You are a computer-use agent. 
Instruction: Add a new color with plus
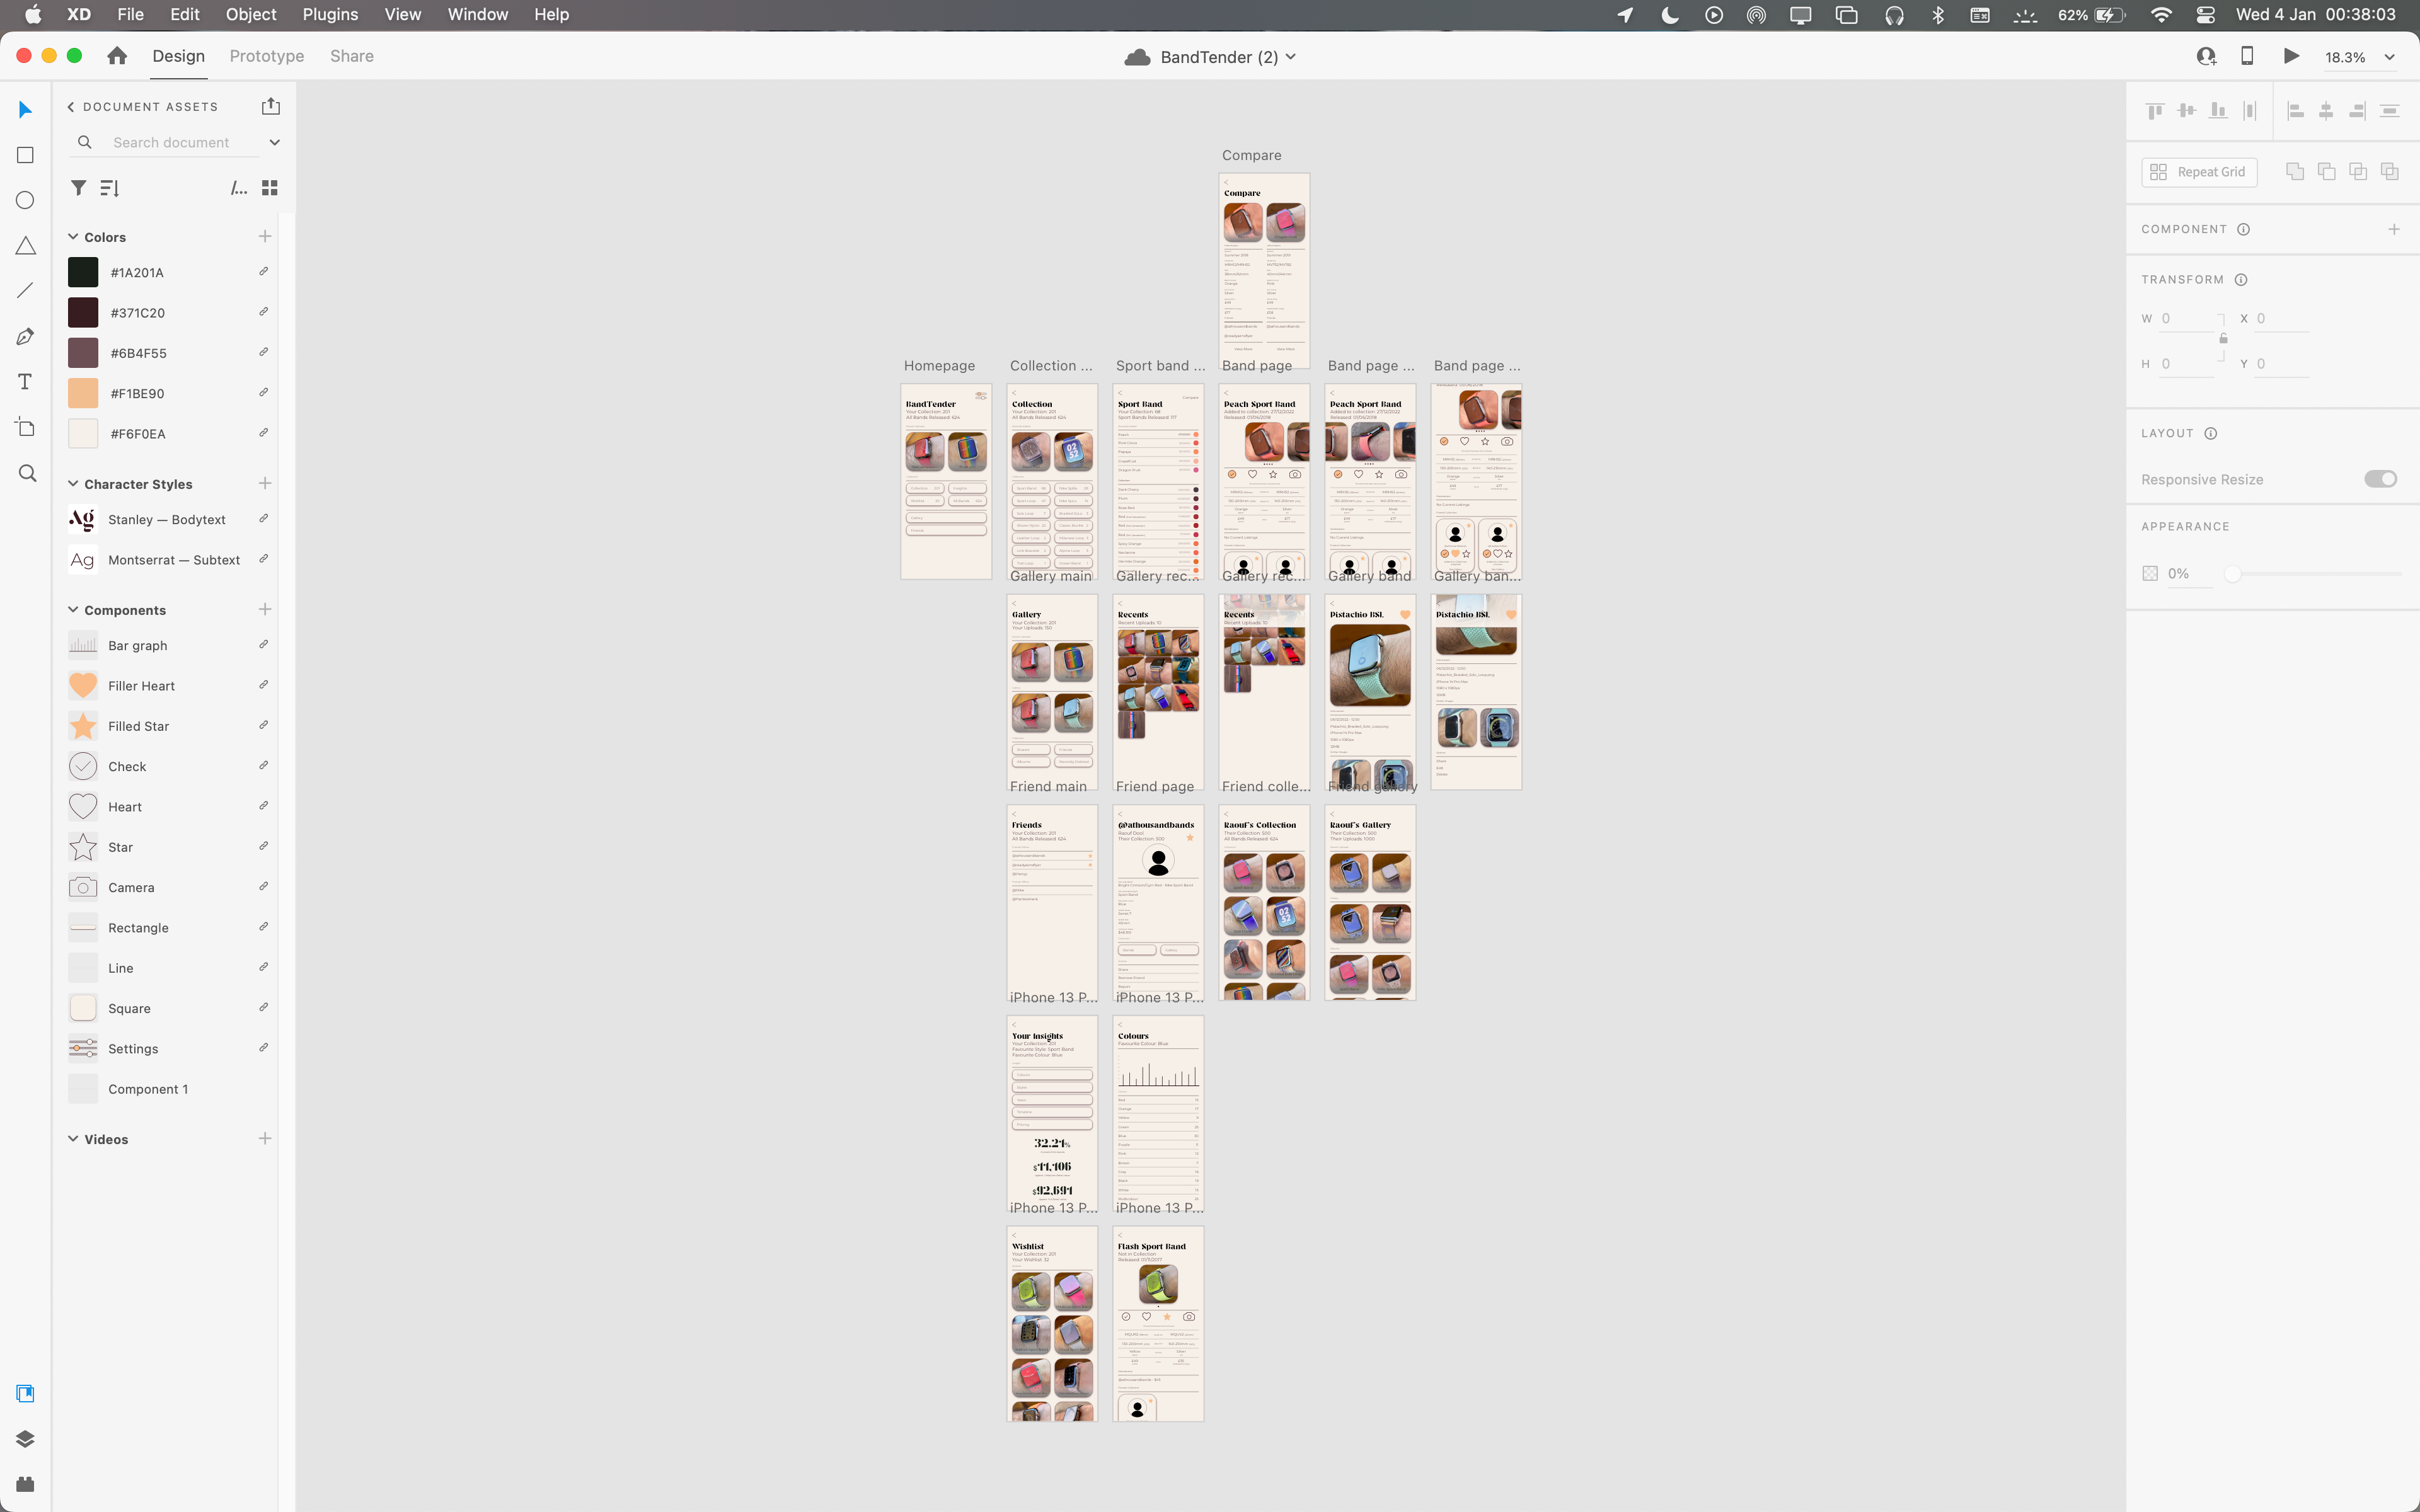tap(265, 237)
